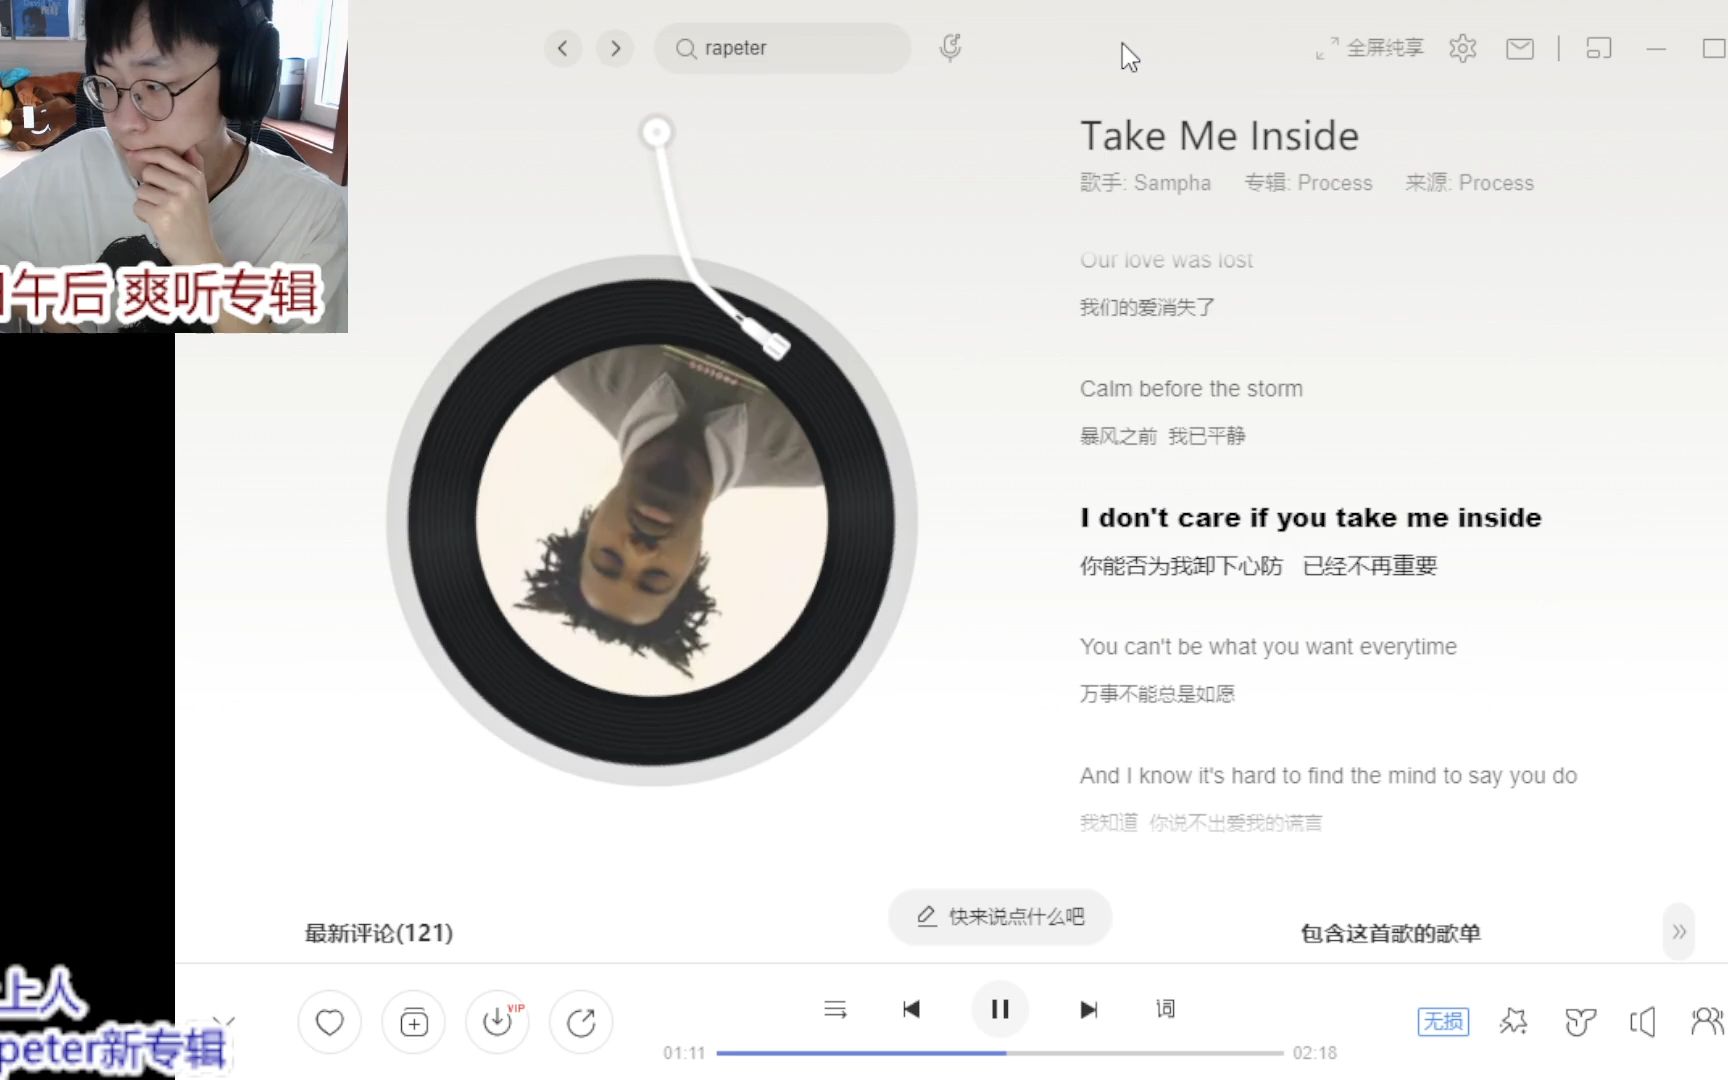1728x1080 pixels.
Task: Click the song title Take Me Inside
Action: pyautogui.click(x=1220, y=136)
